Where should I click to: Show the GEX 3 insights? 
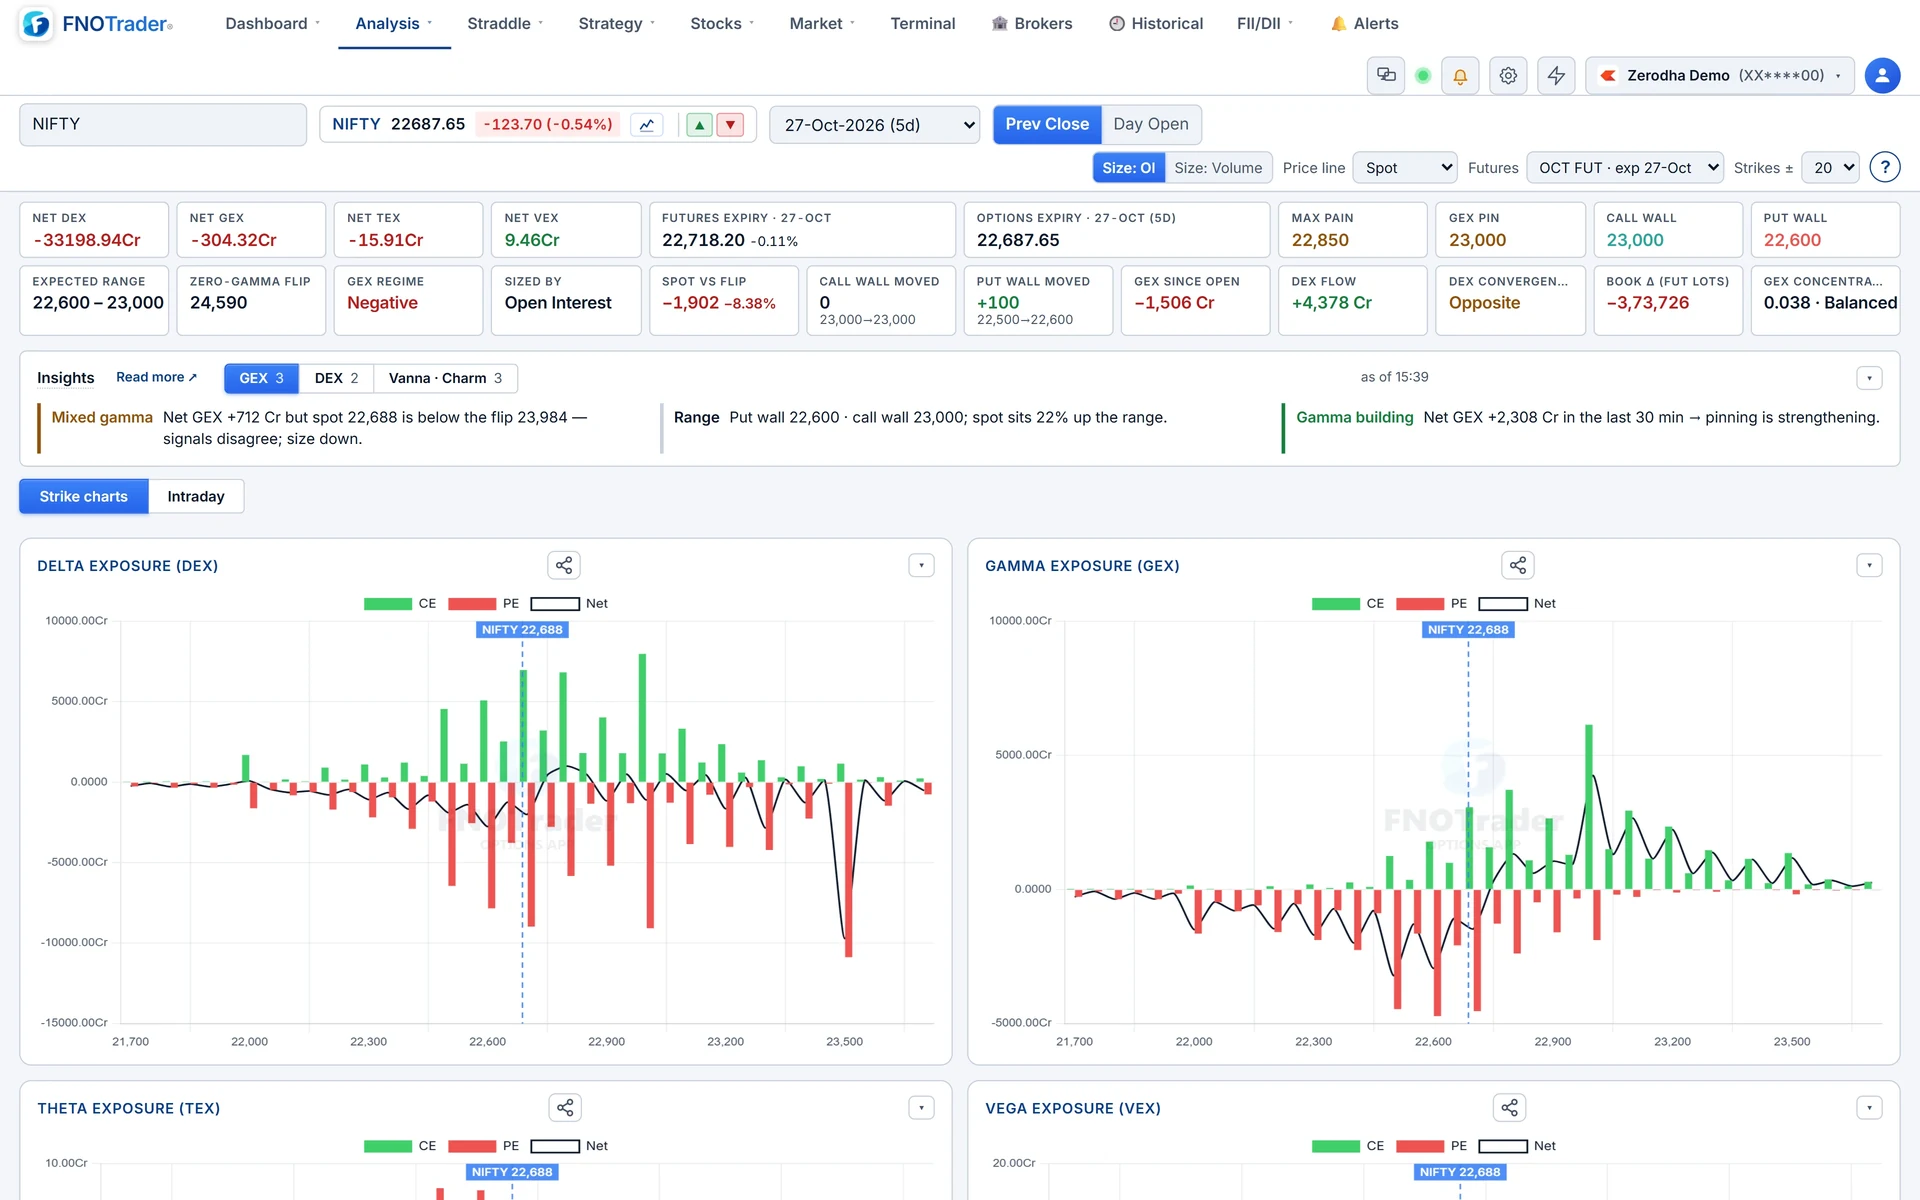[x=261, y=378]
